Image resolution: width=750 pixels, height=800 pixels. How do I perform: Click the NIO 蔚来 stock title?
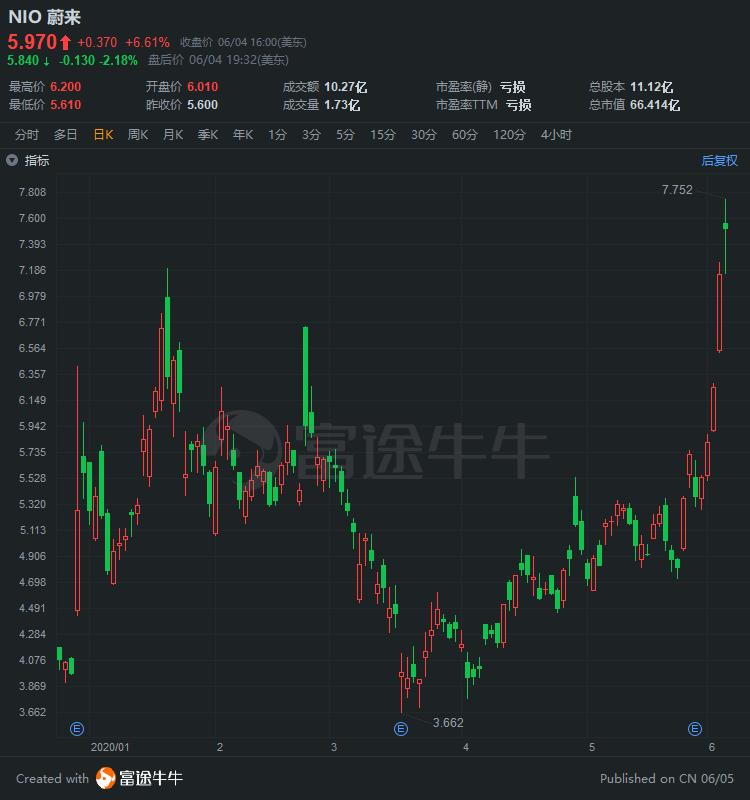point(45,17)
